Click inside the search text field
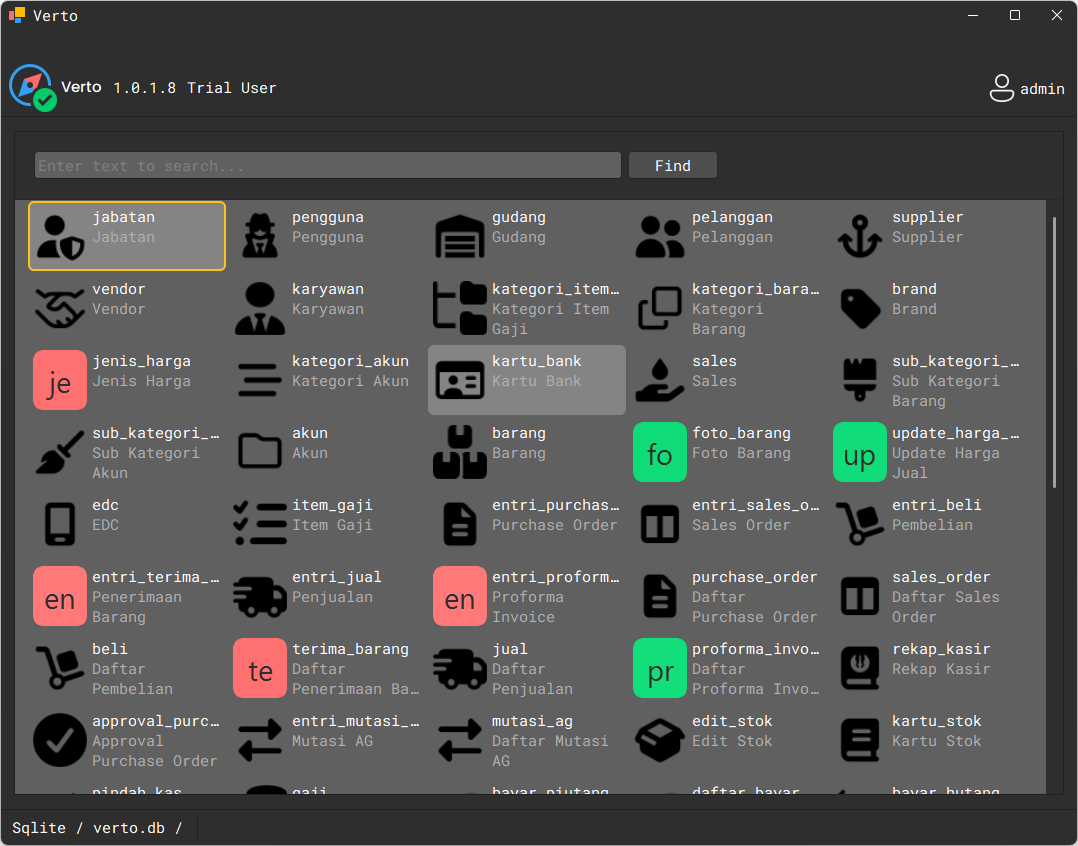Screen dimensions: 1078x846 click(x=327, y=165)
